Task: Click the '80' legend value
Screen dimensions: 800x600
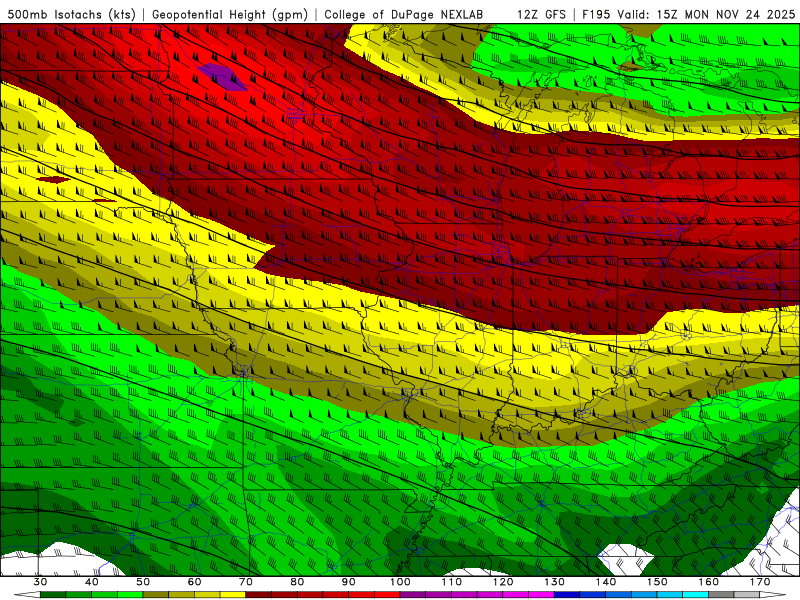Action: pos(297,582)
